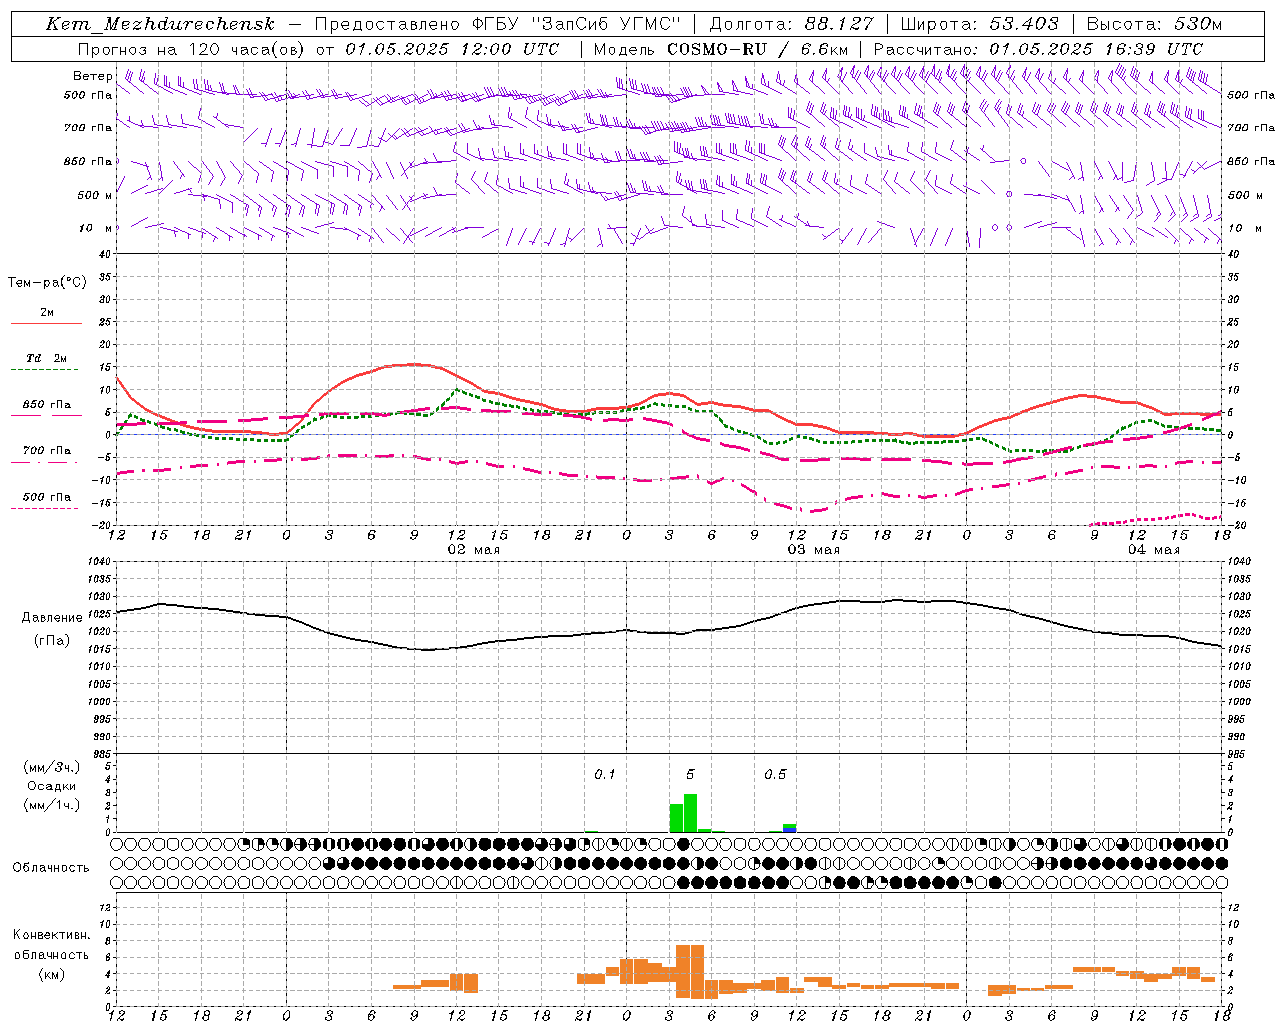The image size is (1280, 1024).
Task: Click the (мм/3ч.) precipitation unit label
Action: tap(51, 767)
